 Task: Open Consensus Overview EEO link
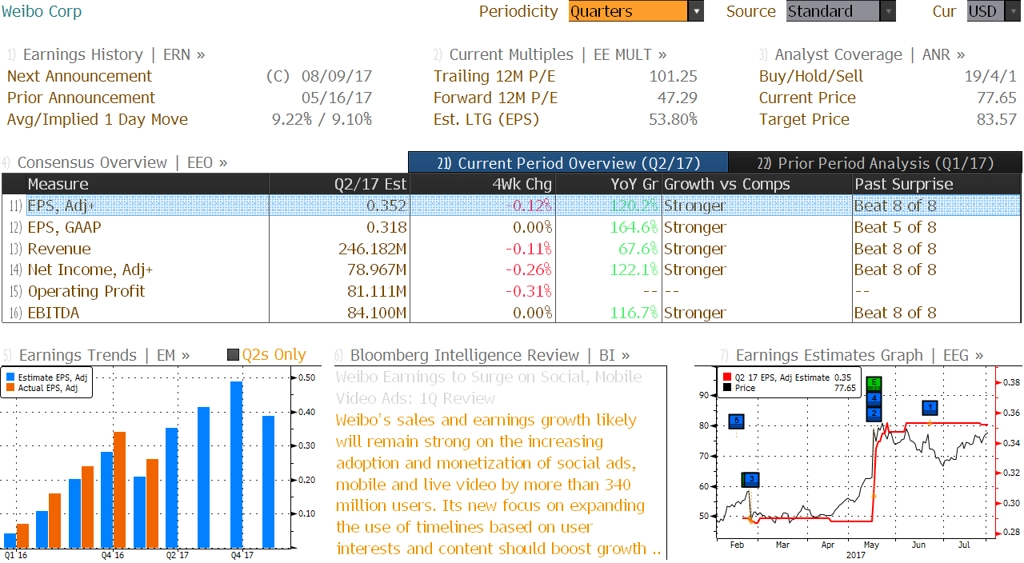coord(122,163)
